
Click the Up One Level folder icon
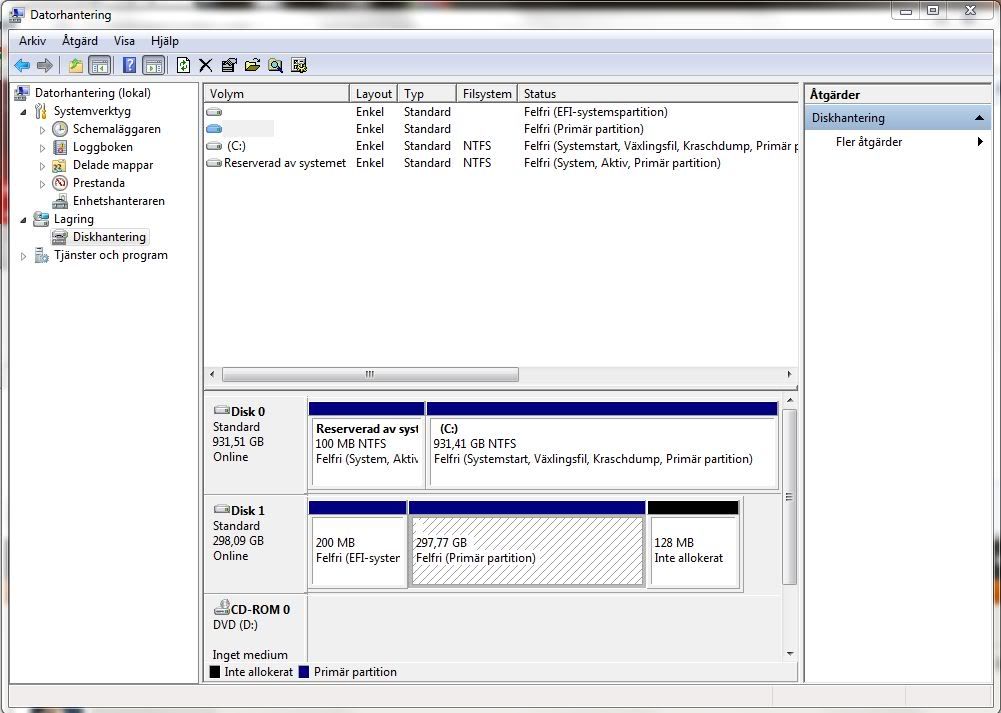(76, 66)
